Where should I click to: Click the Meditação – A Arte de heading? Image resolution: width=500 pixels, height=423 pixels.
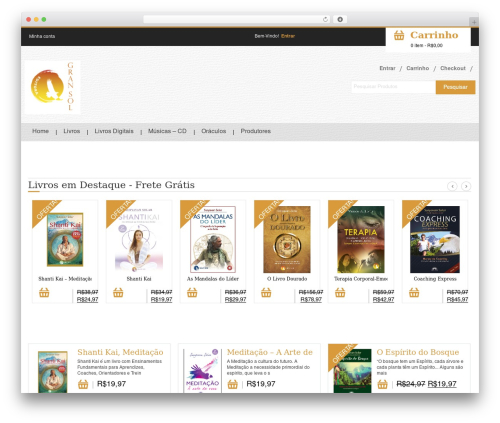point(270,352)
